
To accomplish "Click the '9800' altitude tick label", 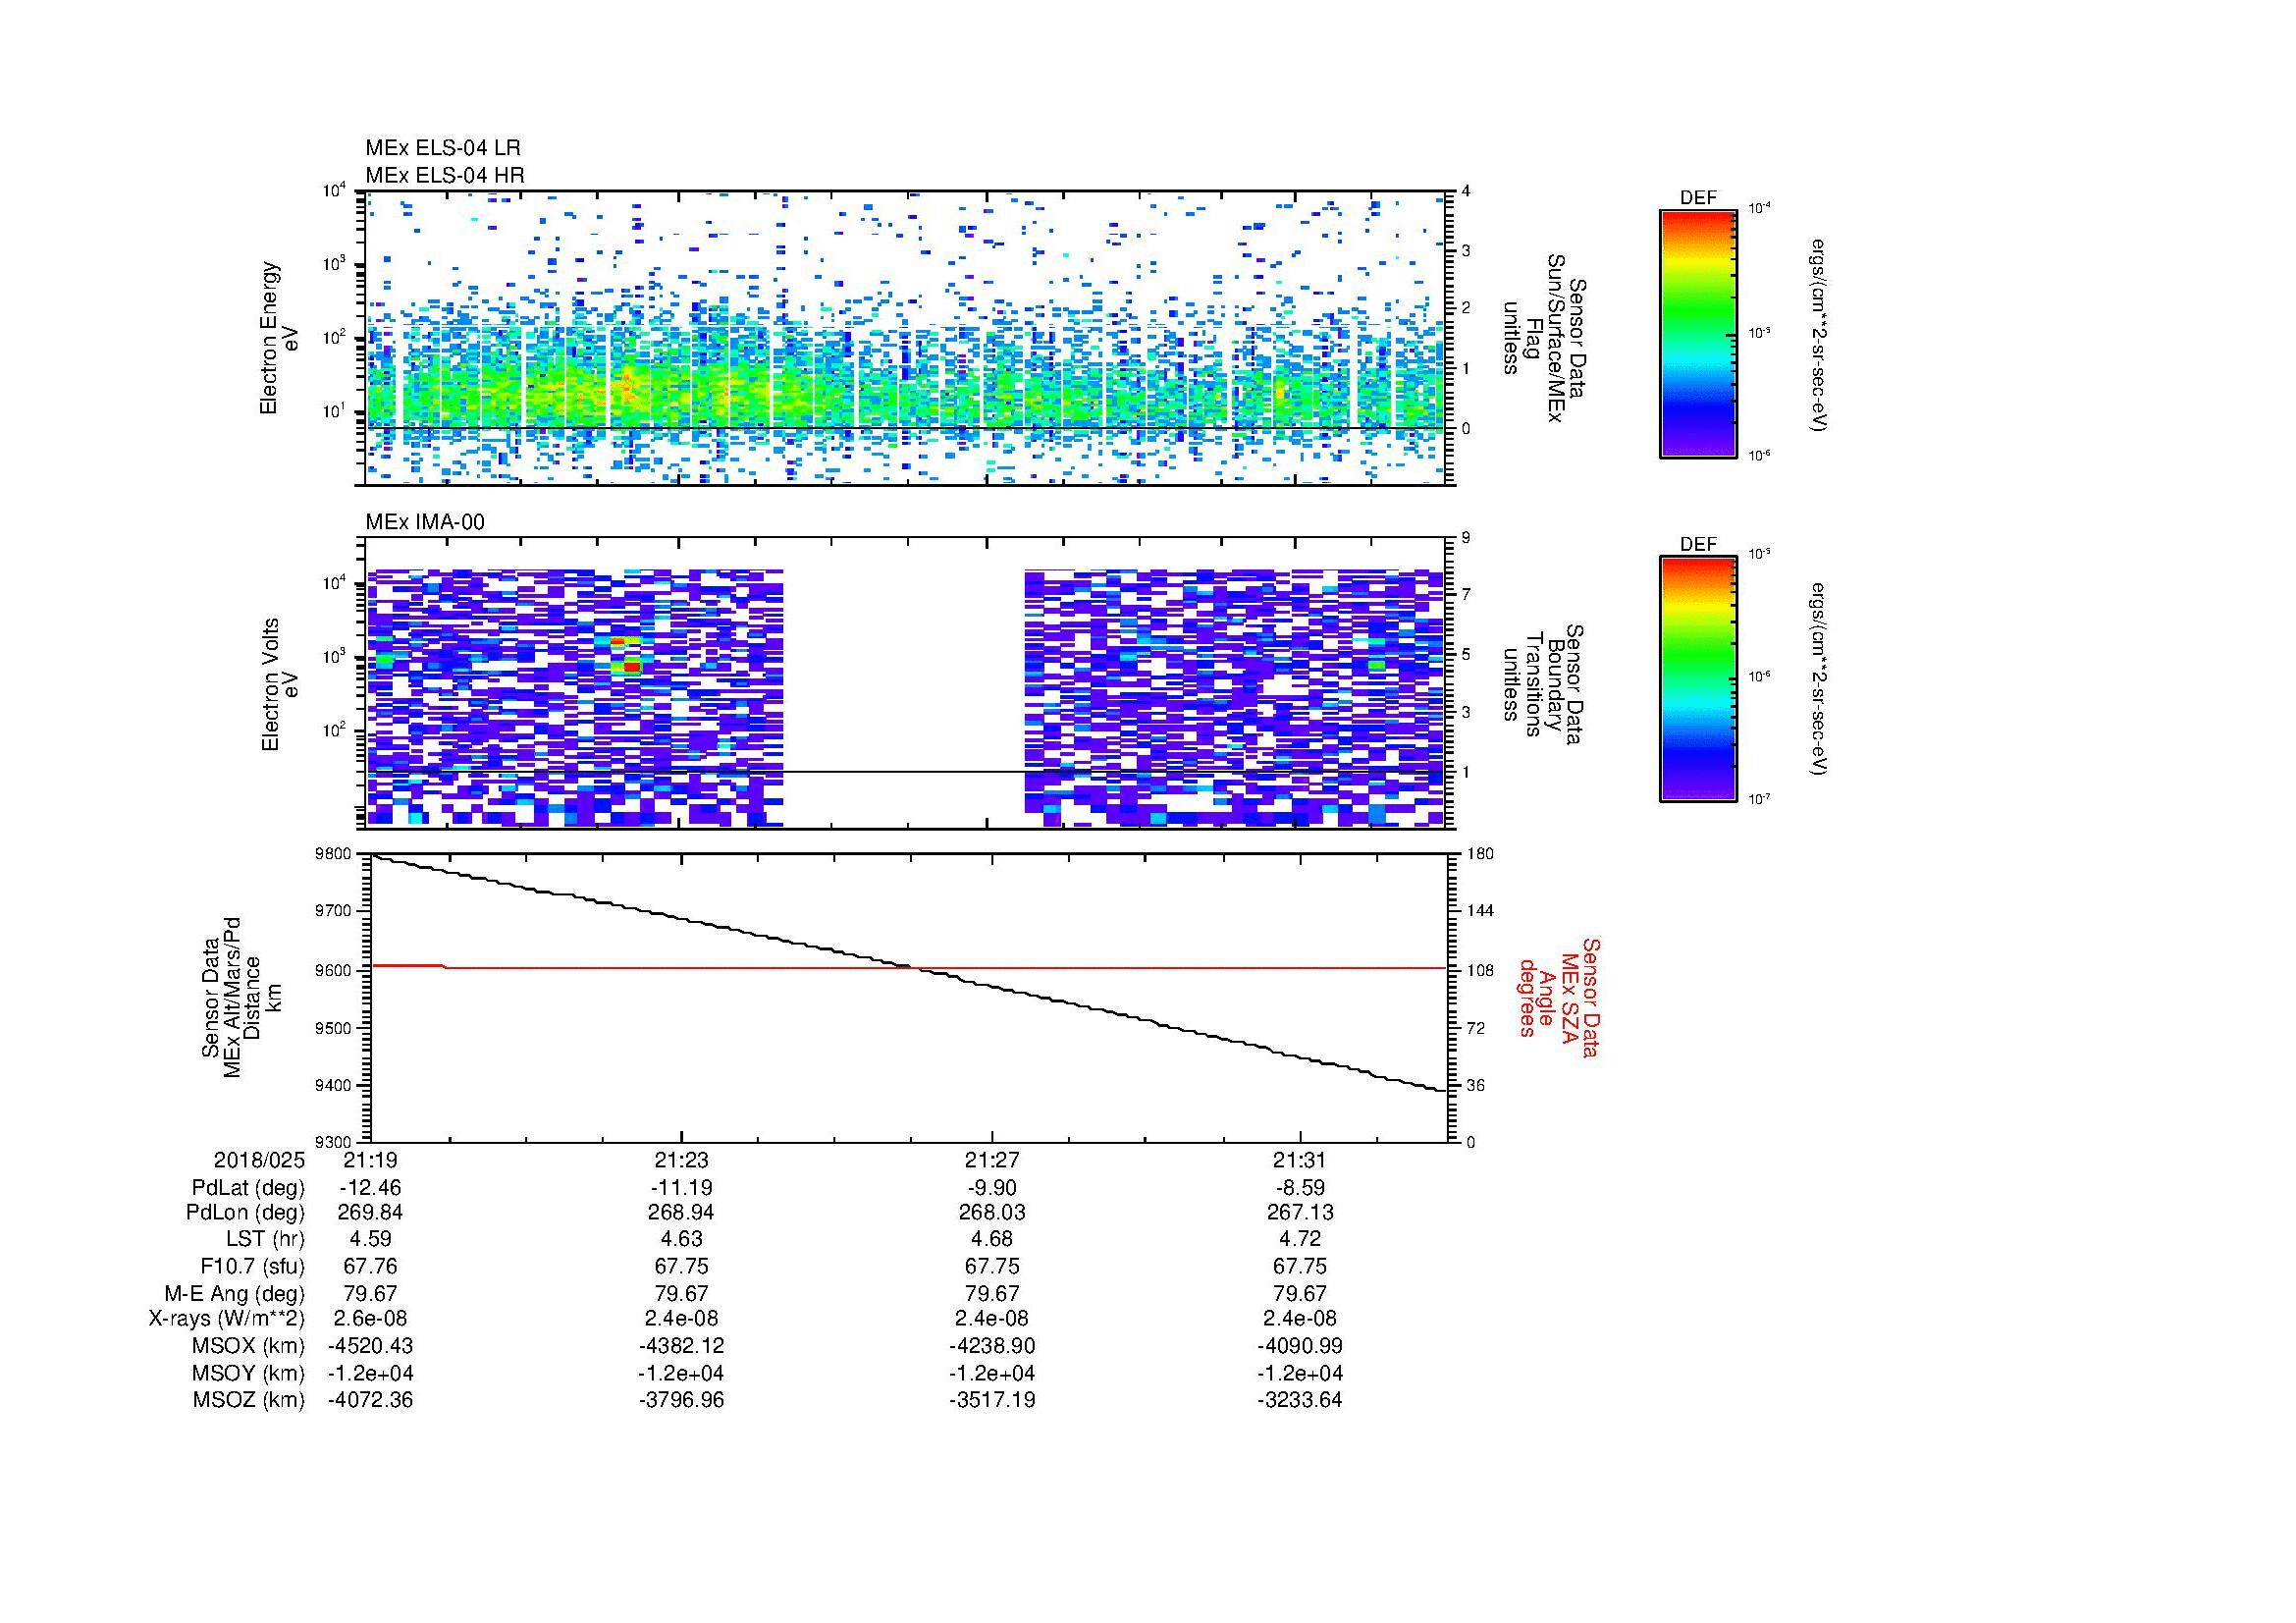I will pos(333,854).
